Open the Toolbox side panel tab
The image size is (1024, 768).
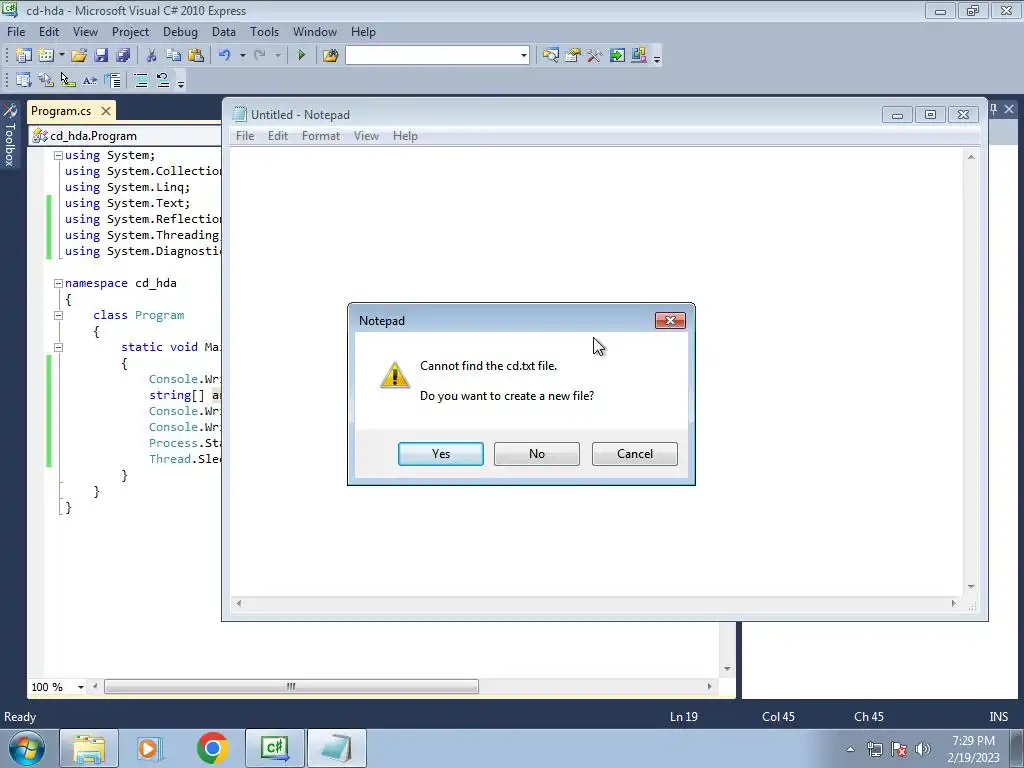pyautogui.click(x=10, y=136)
